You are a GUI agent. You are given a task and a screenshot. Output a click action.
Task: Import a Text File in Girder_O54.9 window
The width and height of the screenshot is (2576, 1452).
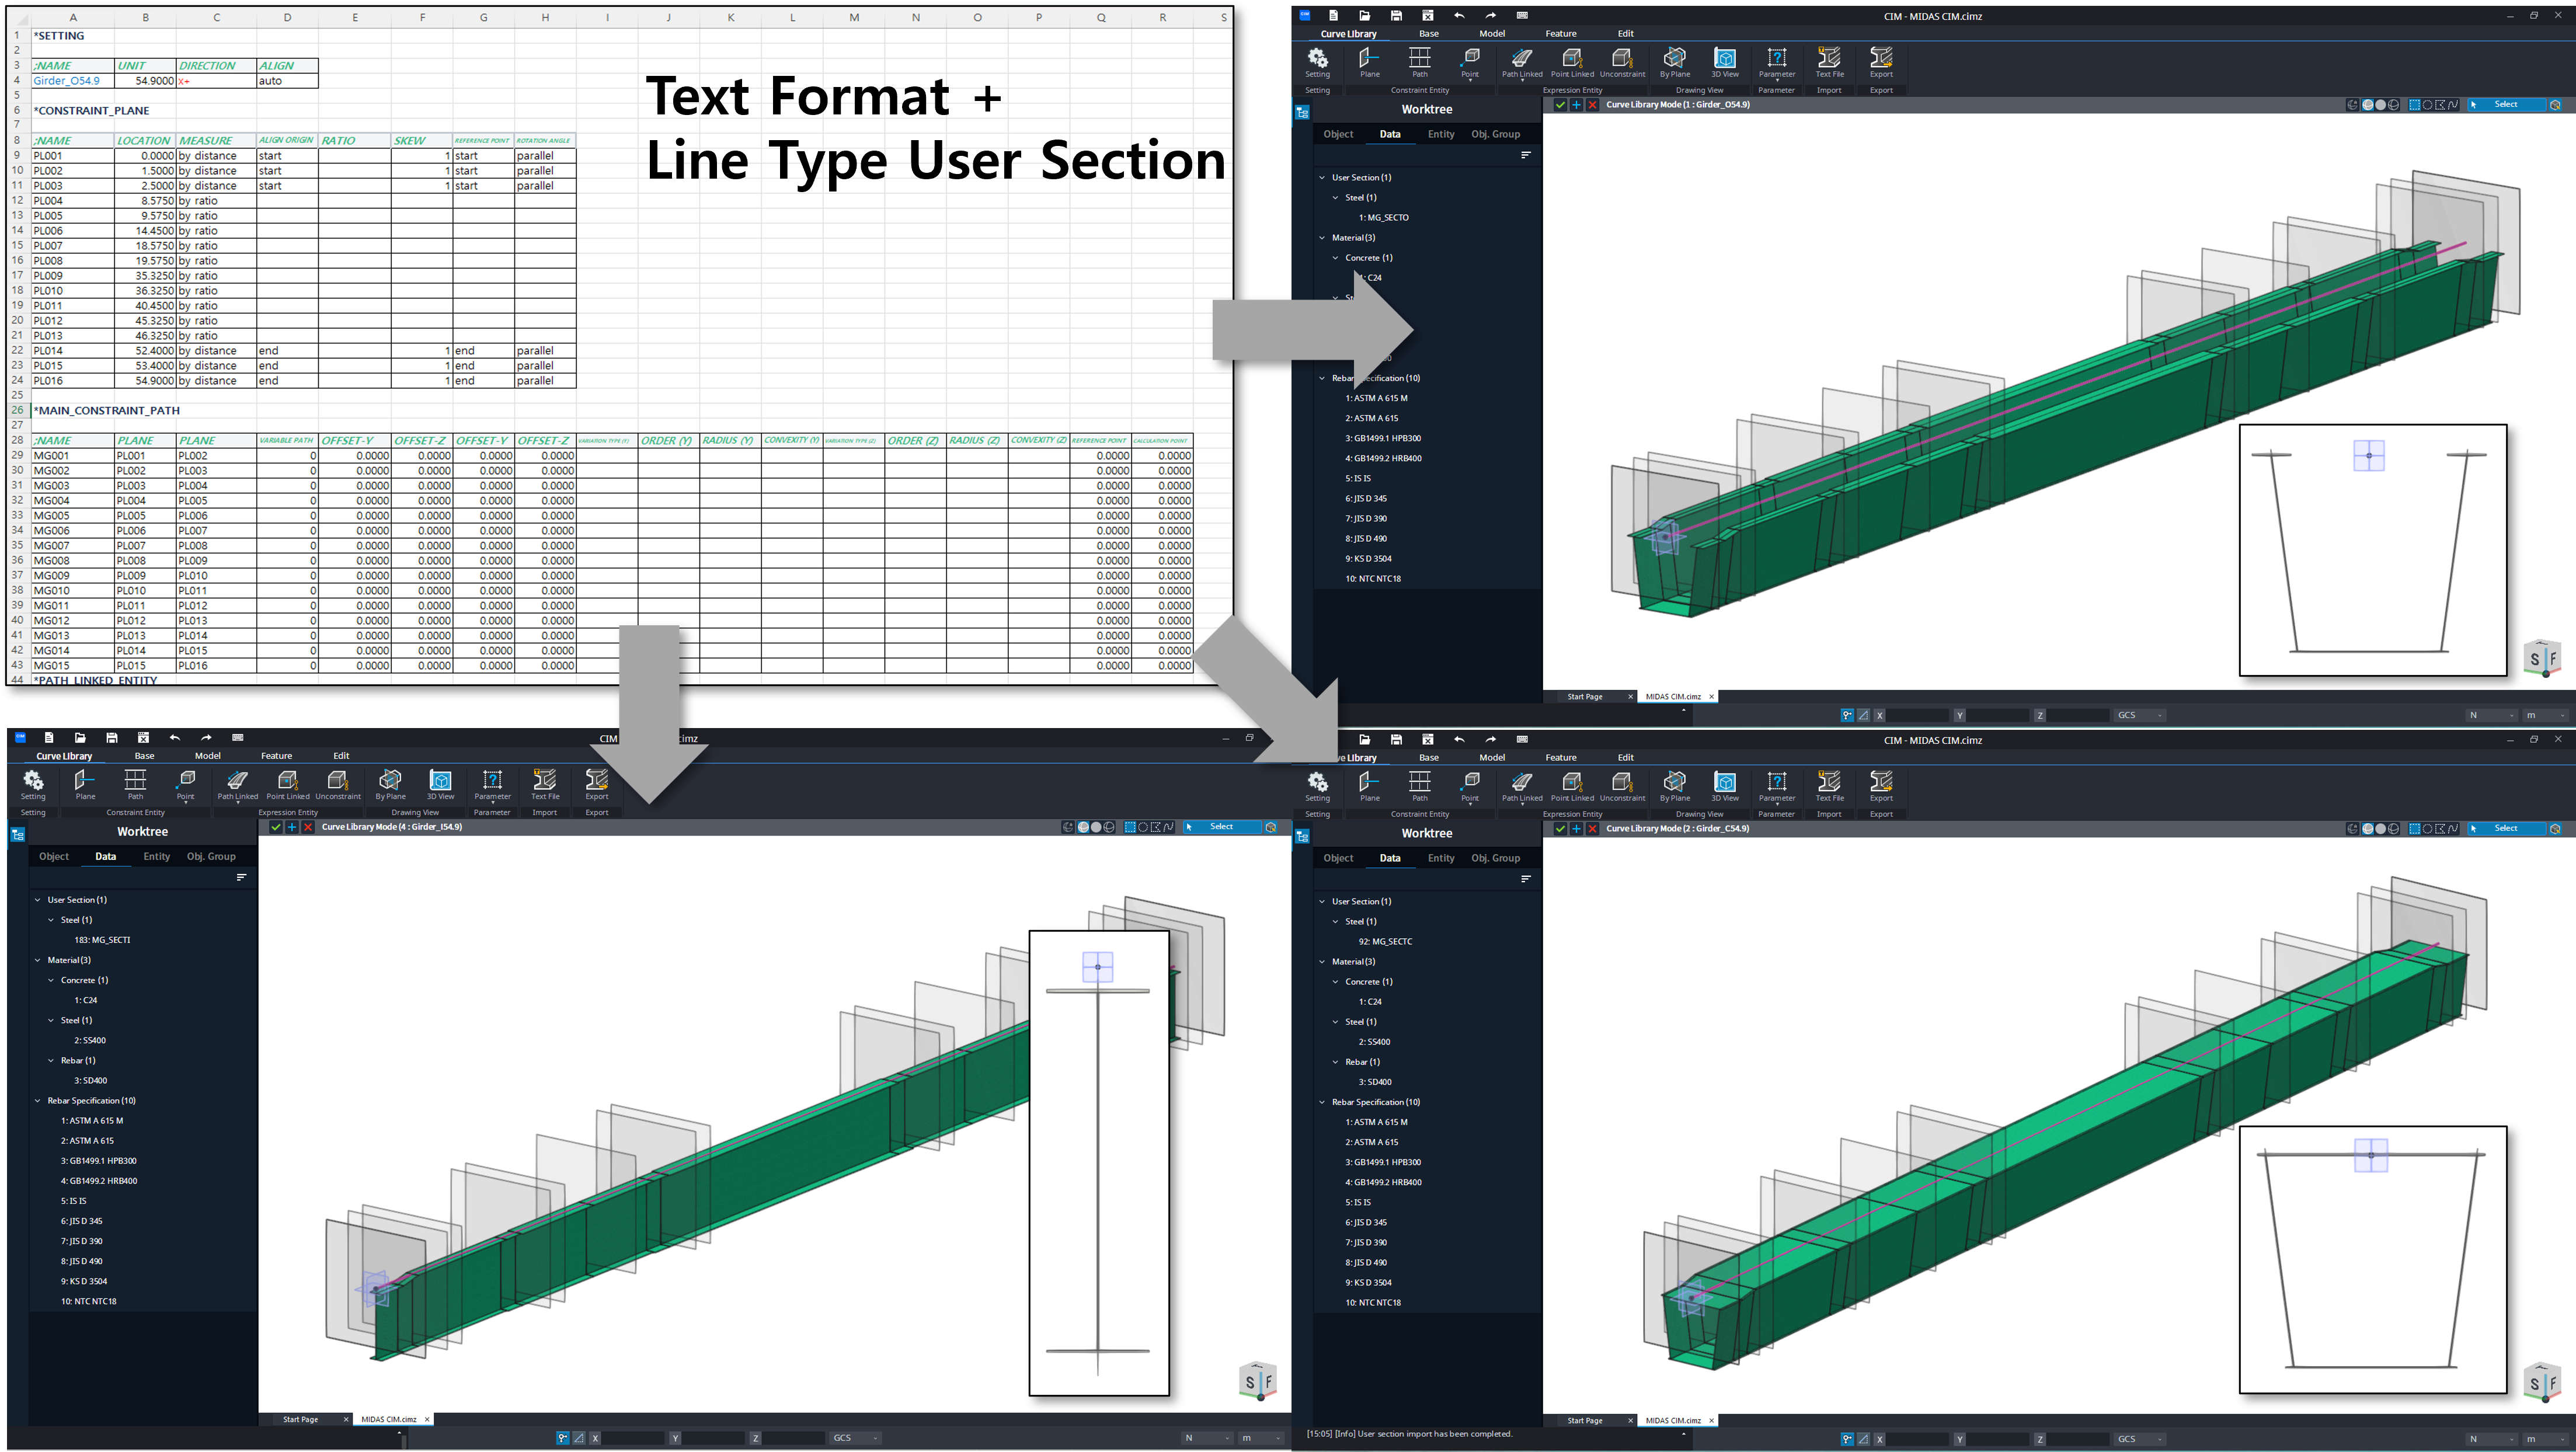pos(1829,62)
